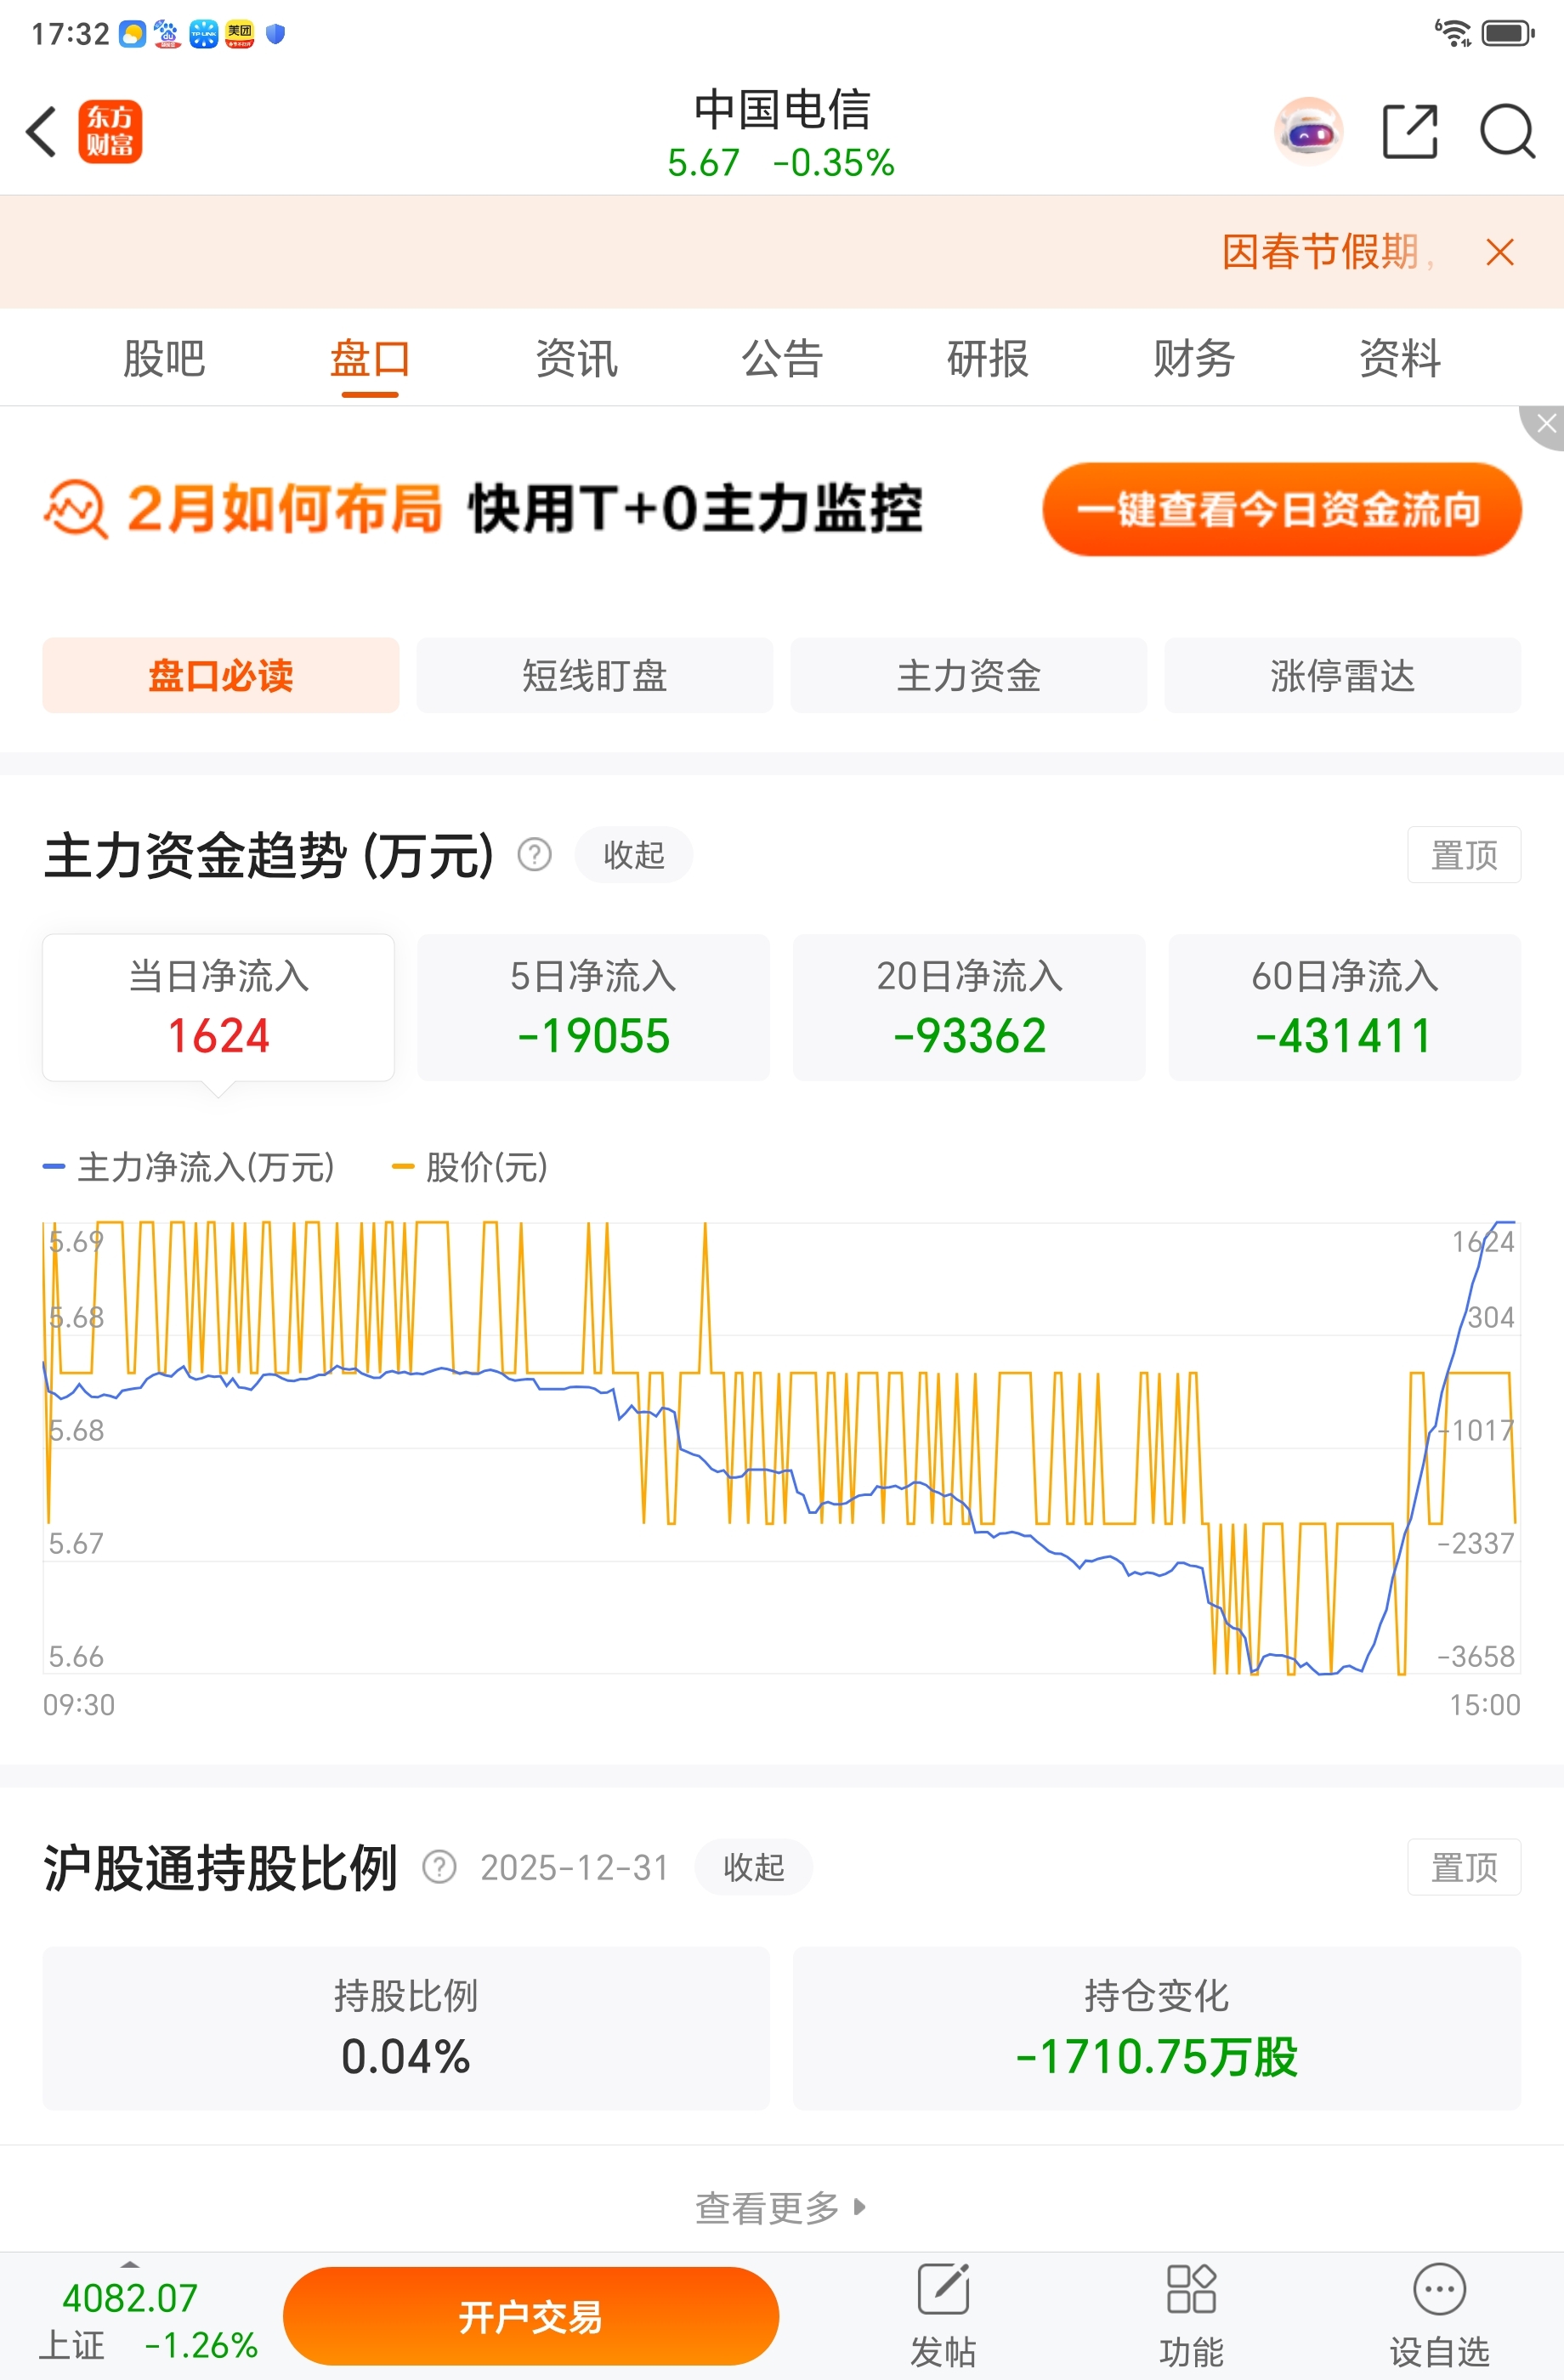Tap the Wi-Fi status icon
The height and width of the screenshot is (2380, 1564).
click(x=1453, y=33)
